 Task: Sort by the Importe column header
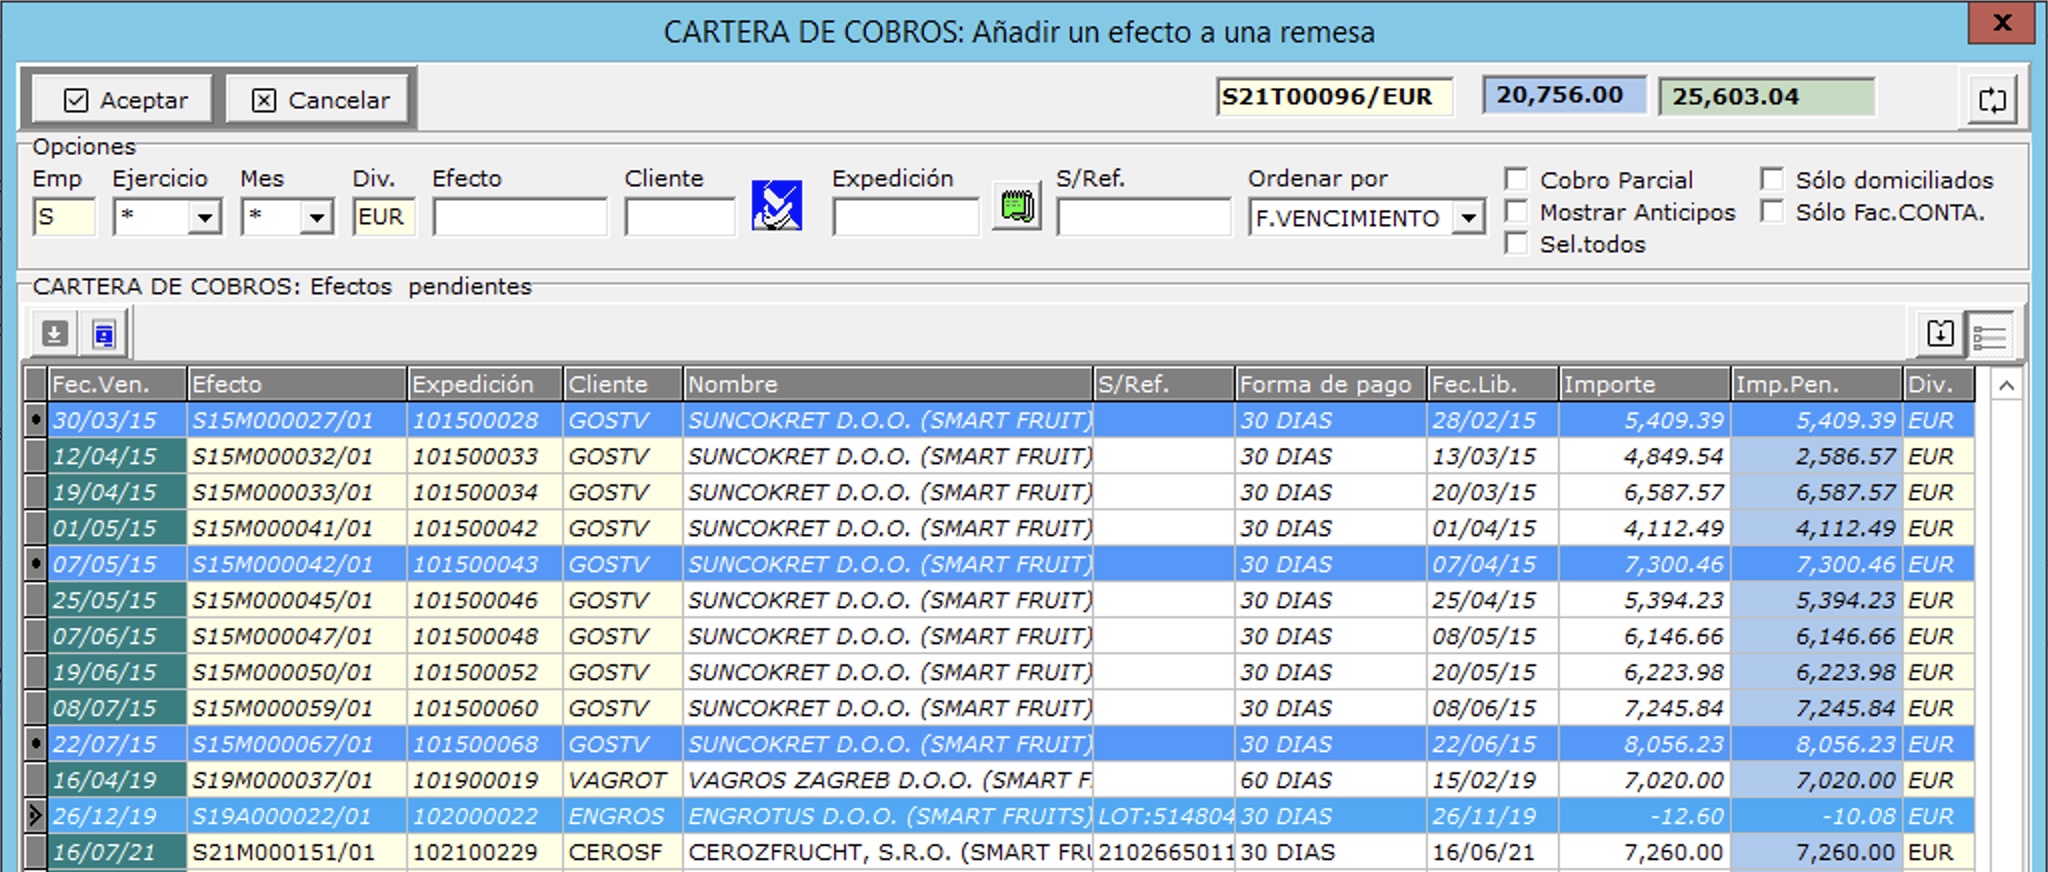click(x=1643, y=384)
